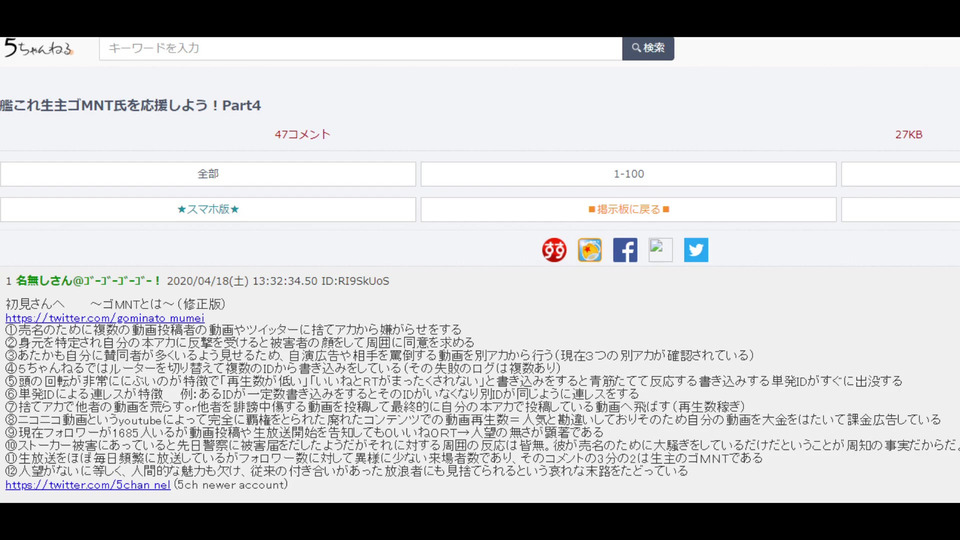Click the 27KB size text
Viewport: 960px width, 540px height.
click(x=909, y=135)
